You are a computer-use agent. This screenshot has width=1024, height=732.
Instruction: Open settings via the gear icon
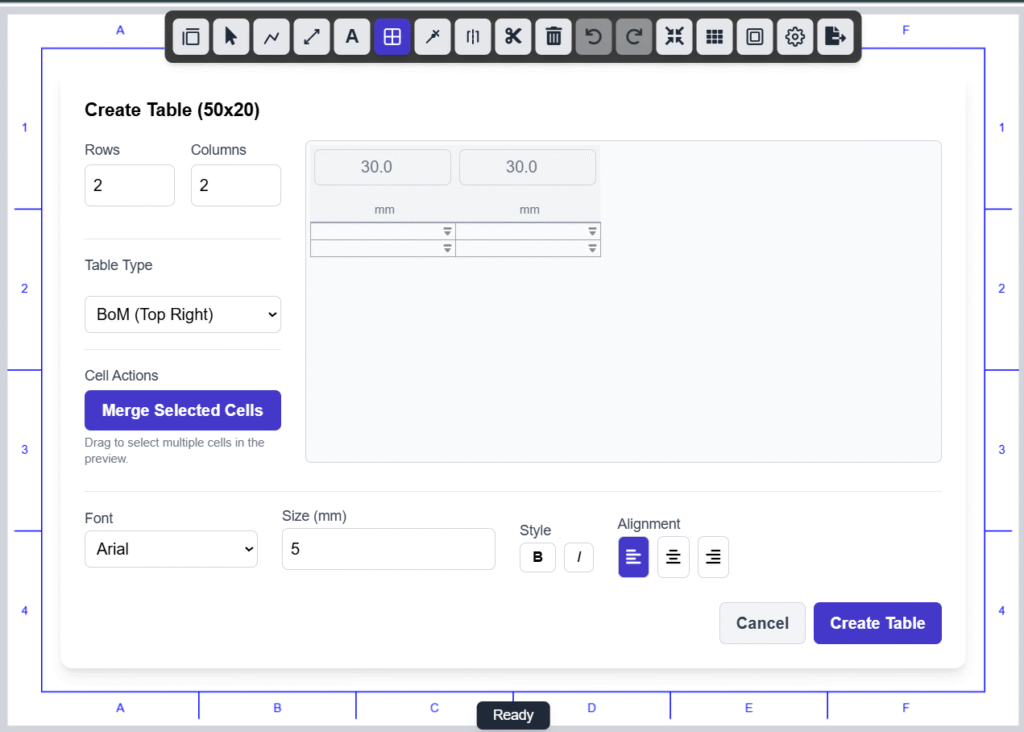(x=795, y=37)
